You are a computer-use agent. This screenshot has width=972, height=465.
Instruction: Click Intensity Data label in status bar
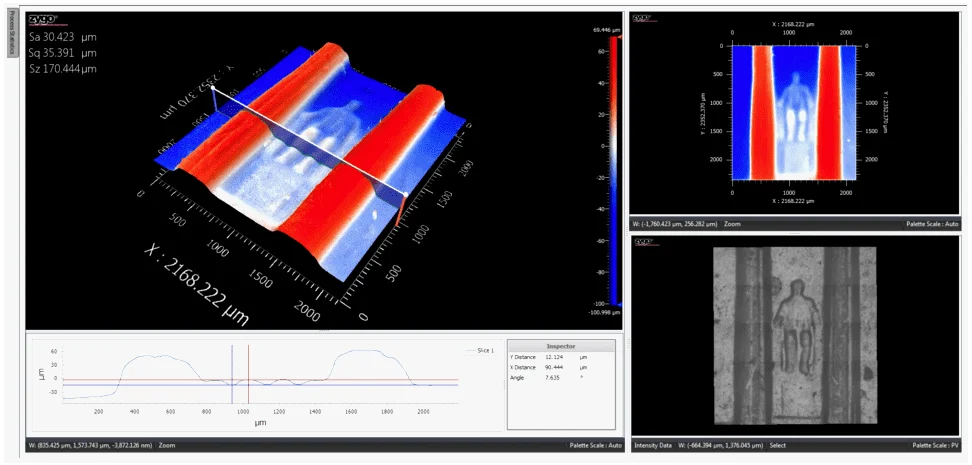(654, 445)
